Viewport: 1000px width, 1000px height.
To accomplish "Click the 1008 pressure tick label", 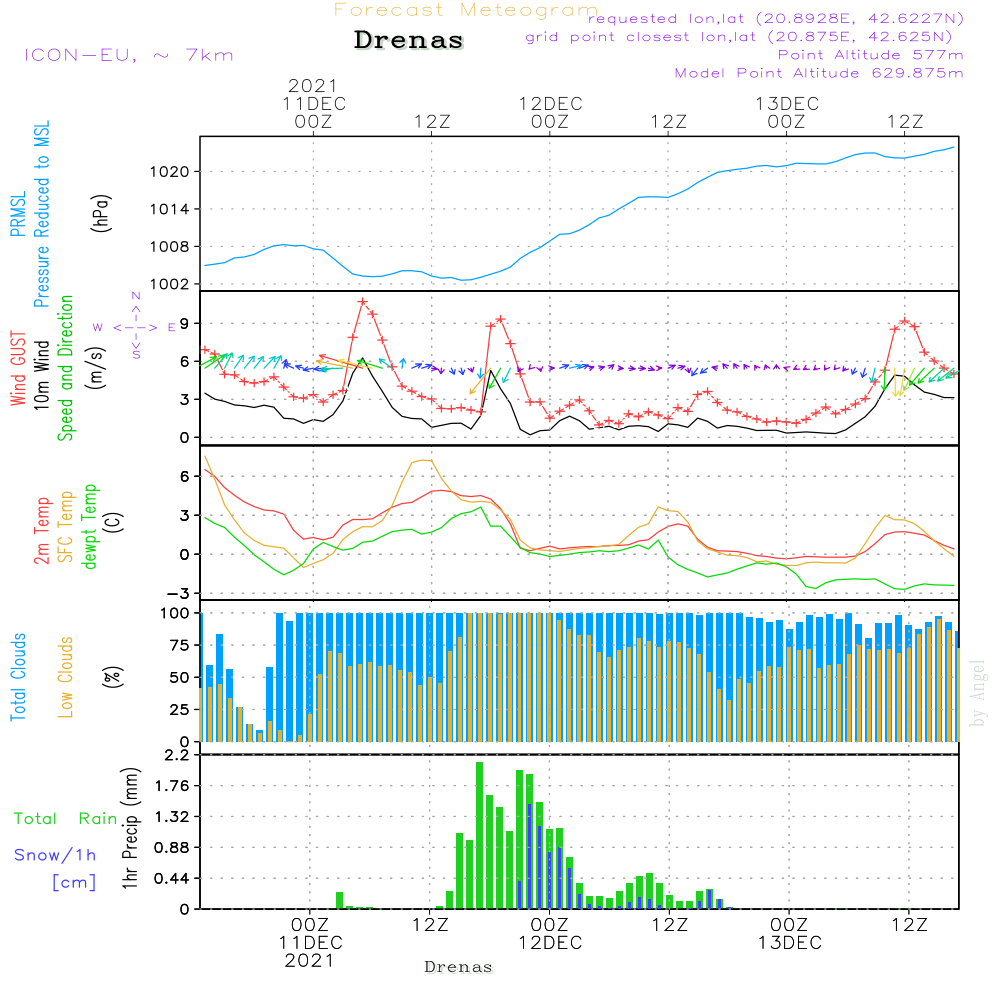I will coord(170,247).
